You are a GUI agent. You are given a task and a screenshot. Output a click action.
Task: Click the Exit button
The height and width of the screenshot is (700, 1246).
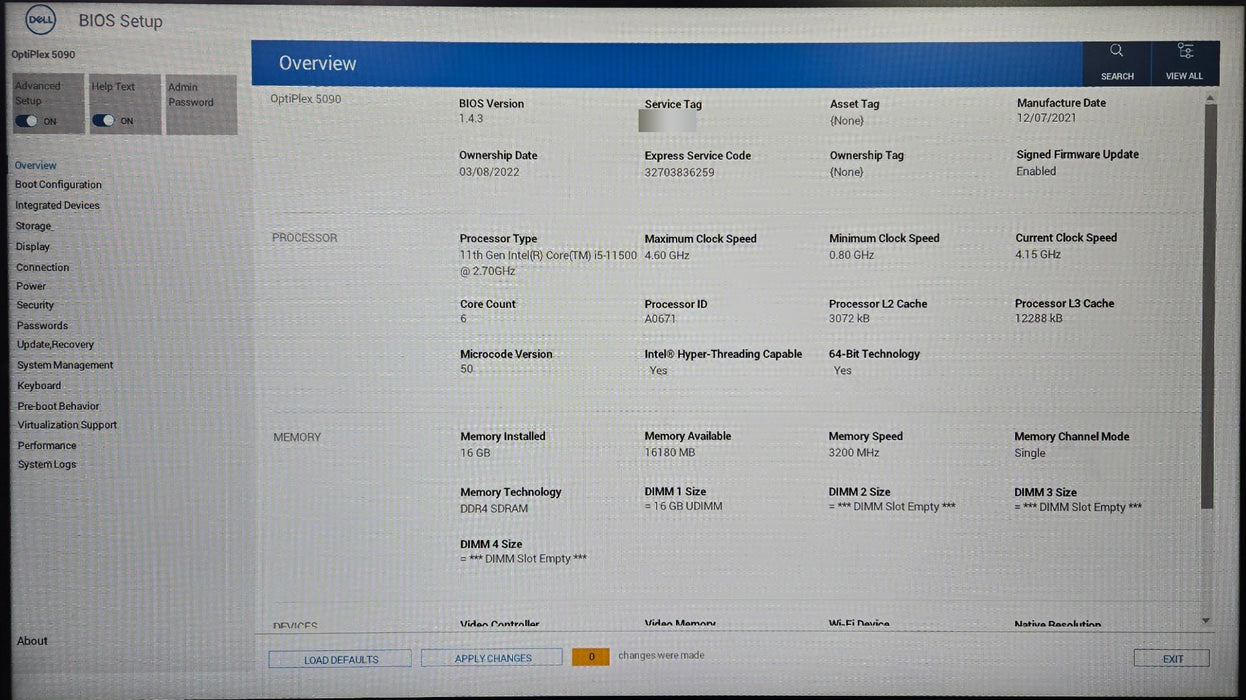coord(1172,658)
